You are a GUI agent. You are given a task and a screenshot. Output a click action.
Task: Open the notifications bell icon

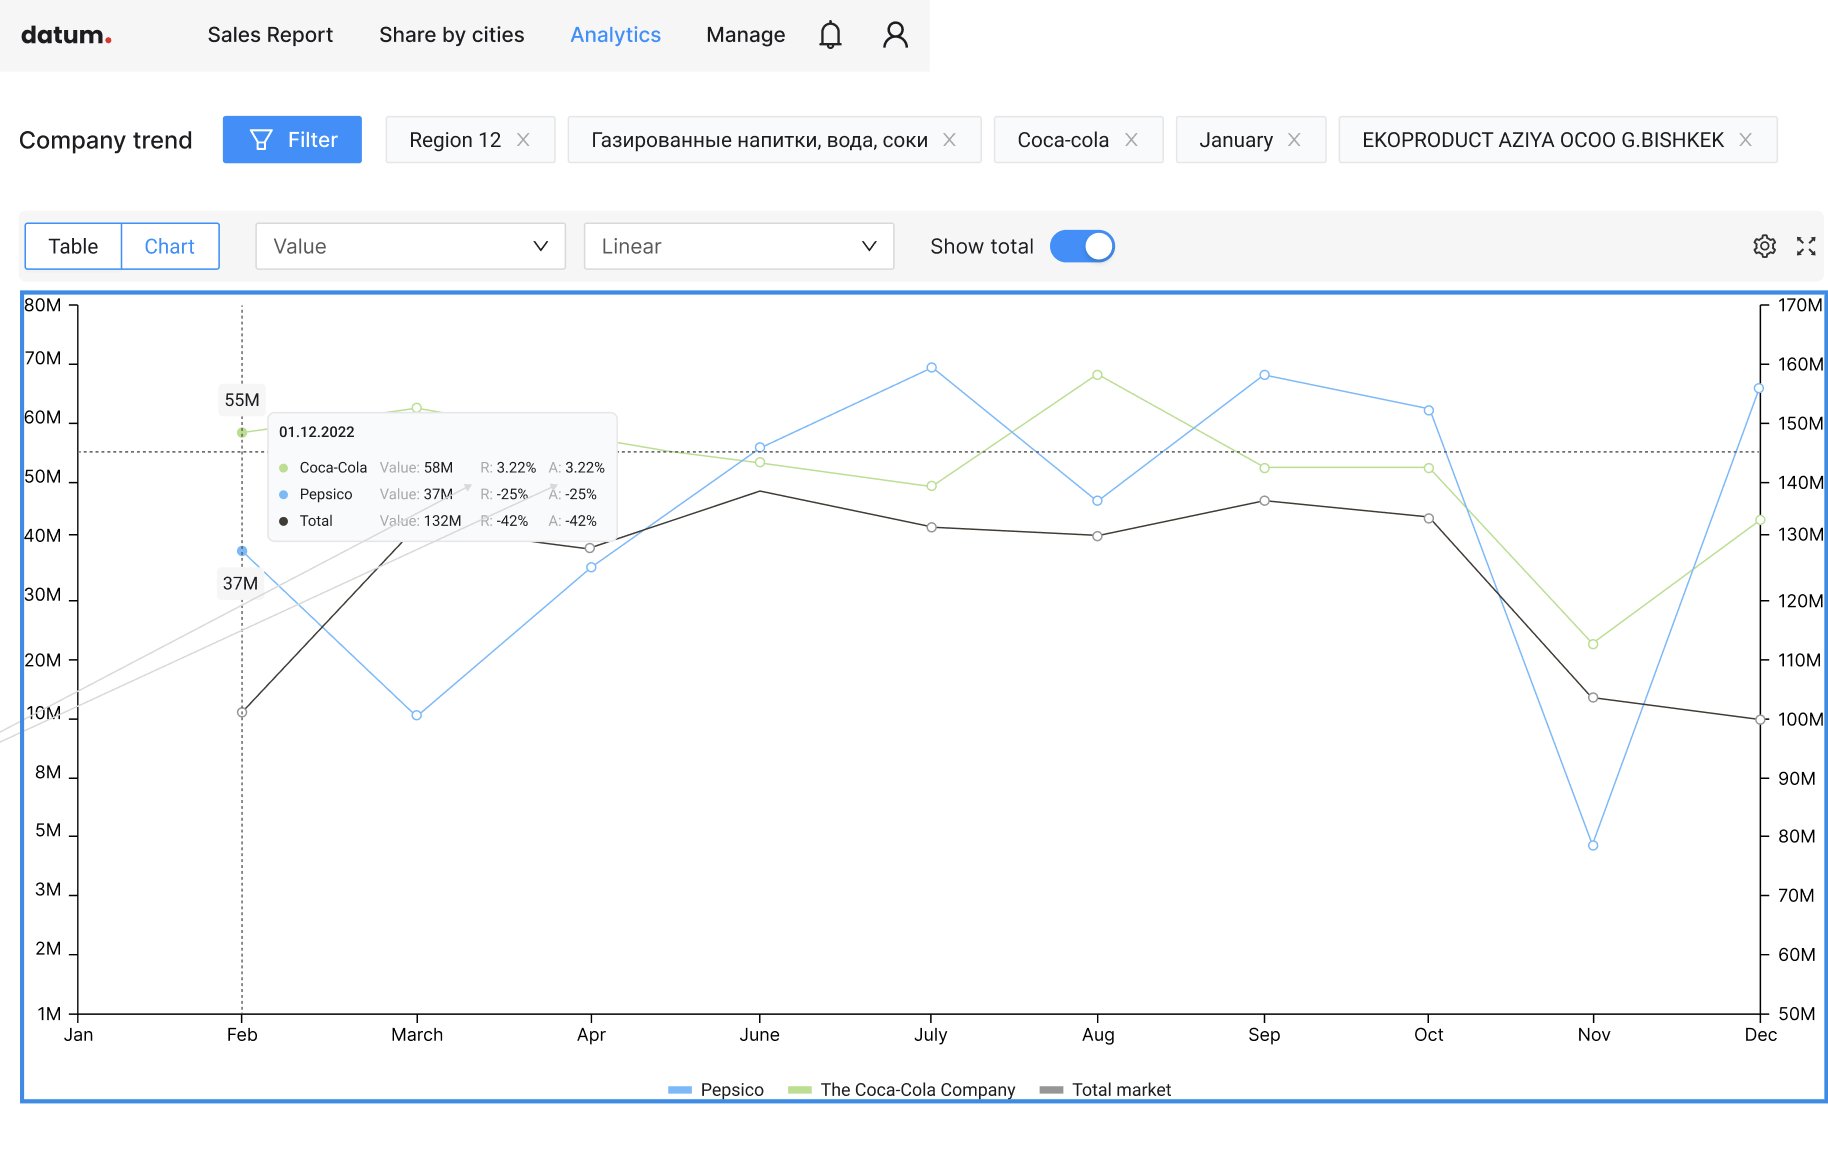pyautogui.click(x=830, y=35)
